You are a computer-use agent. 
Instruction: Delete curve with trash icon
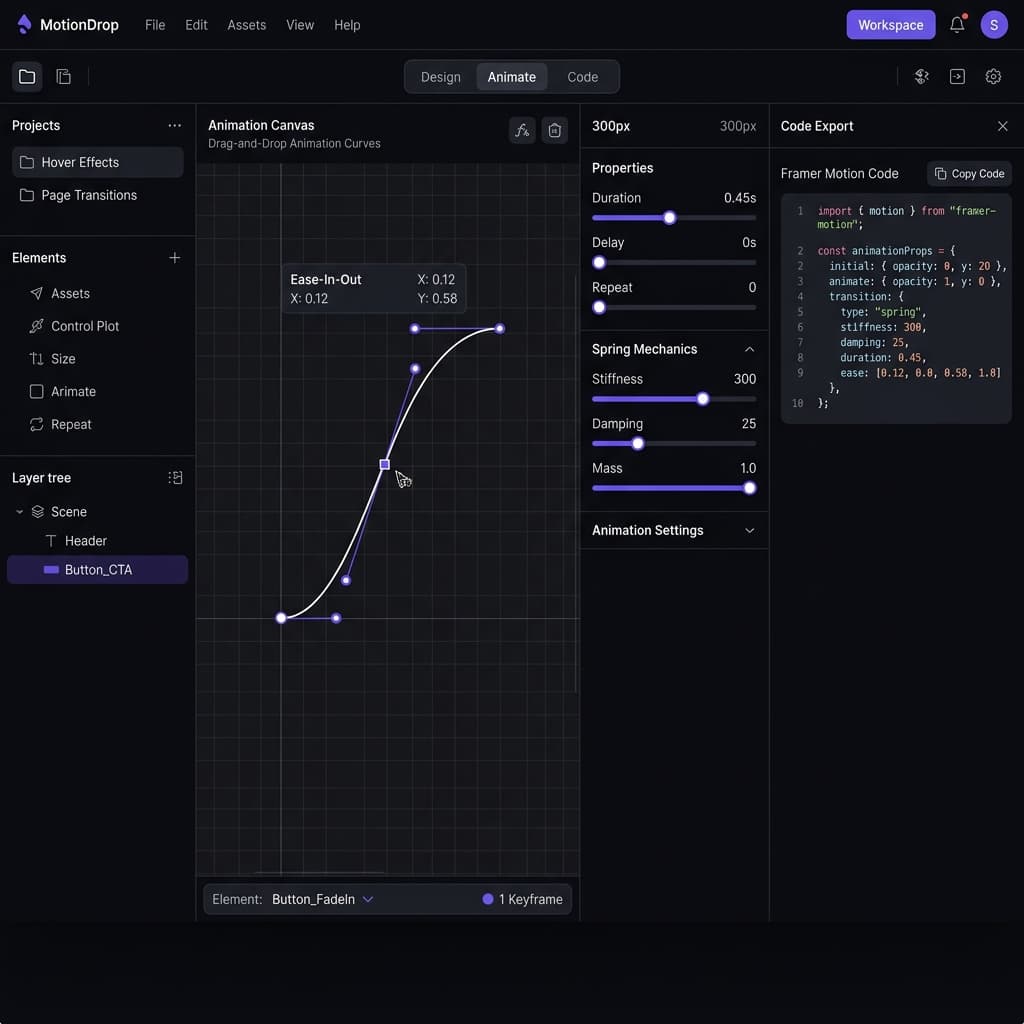pos(554,131)
